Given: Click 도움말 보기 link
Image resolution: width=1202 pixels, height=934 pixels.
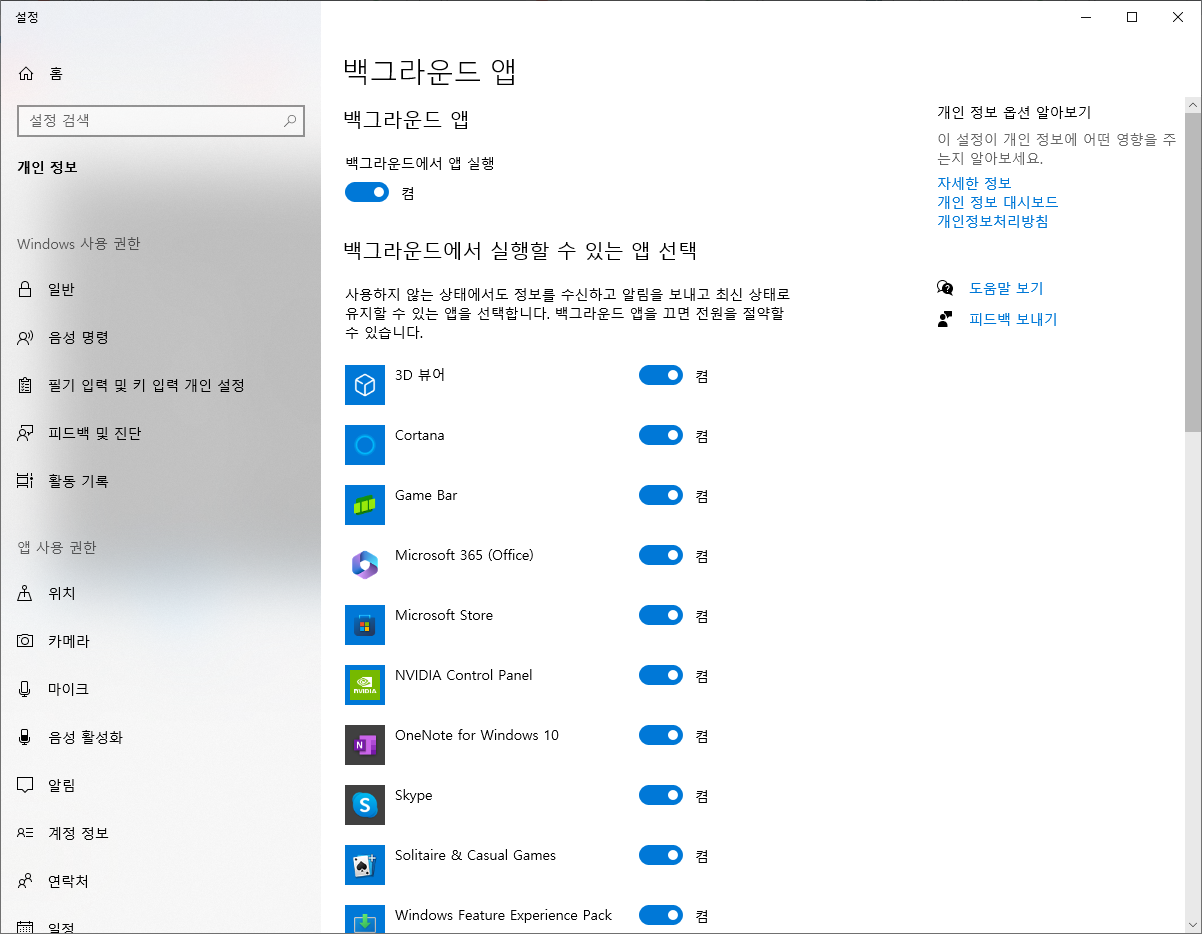Looking at the screenshot, I should (x=1006, y=288).
